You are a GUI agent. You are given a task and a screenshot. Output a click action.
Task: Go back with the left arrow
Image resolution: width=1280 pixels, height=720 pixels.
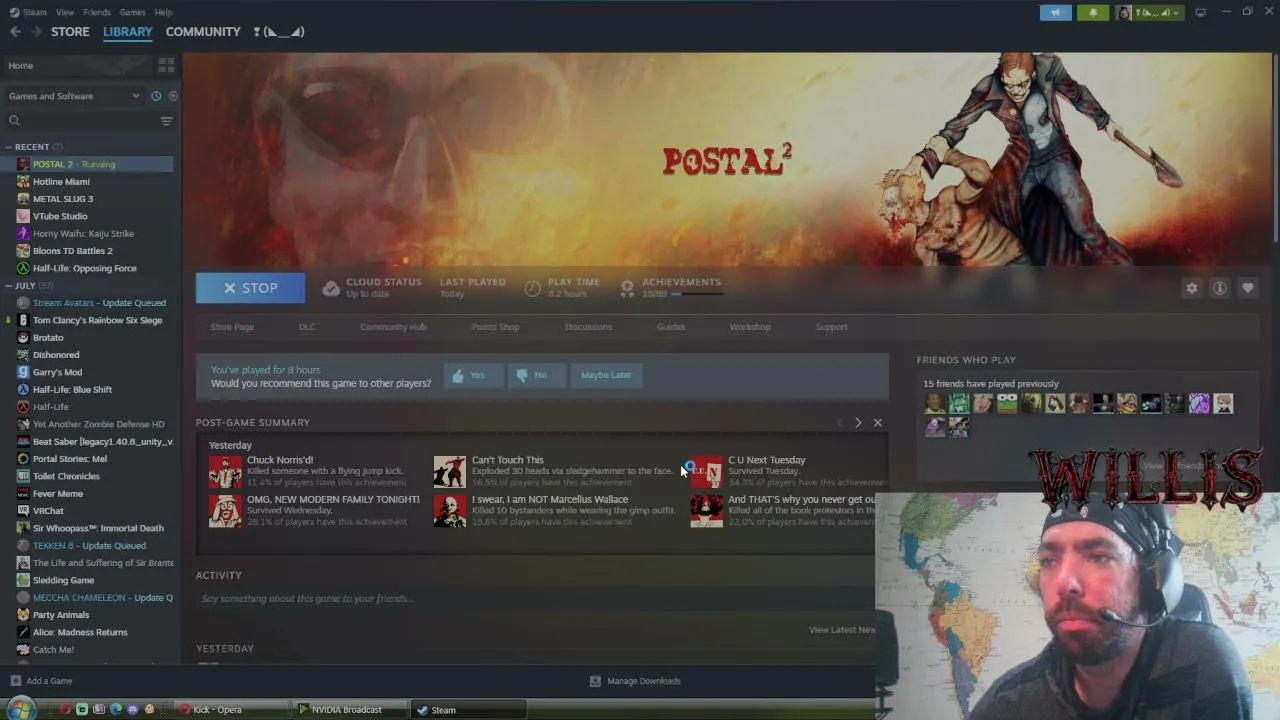tap(15, 32)
